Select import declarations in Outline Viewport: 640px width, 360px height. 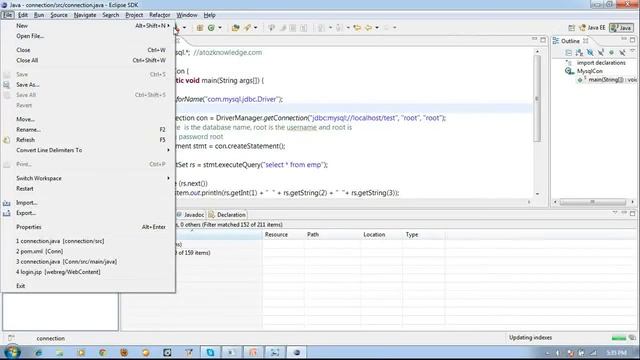pos(601,63)
